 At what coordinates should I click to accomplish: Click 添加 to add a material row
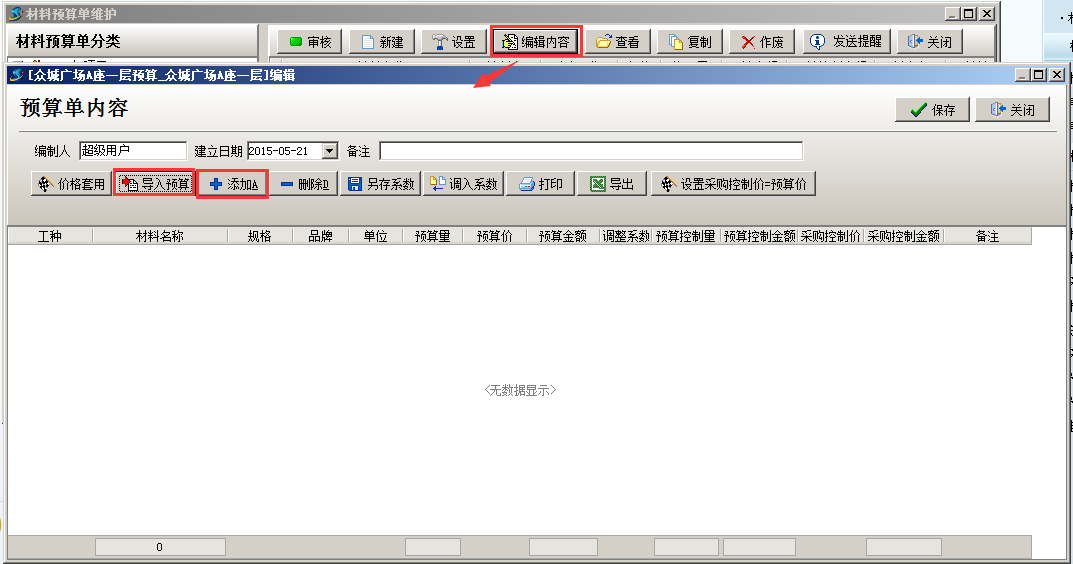click(x=232, y=184)
